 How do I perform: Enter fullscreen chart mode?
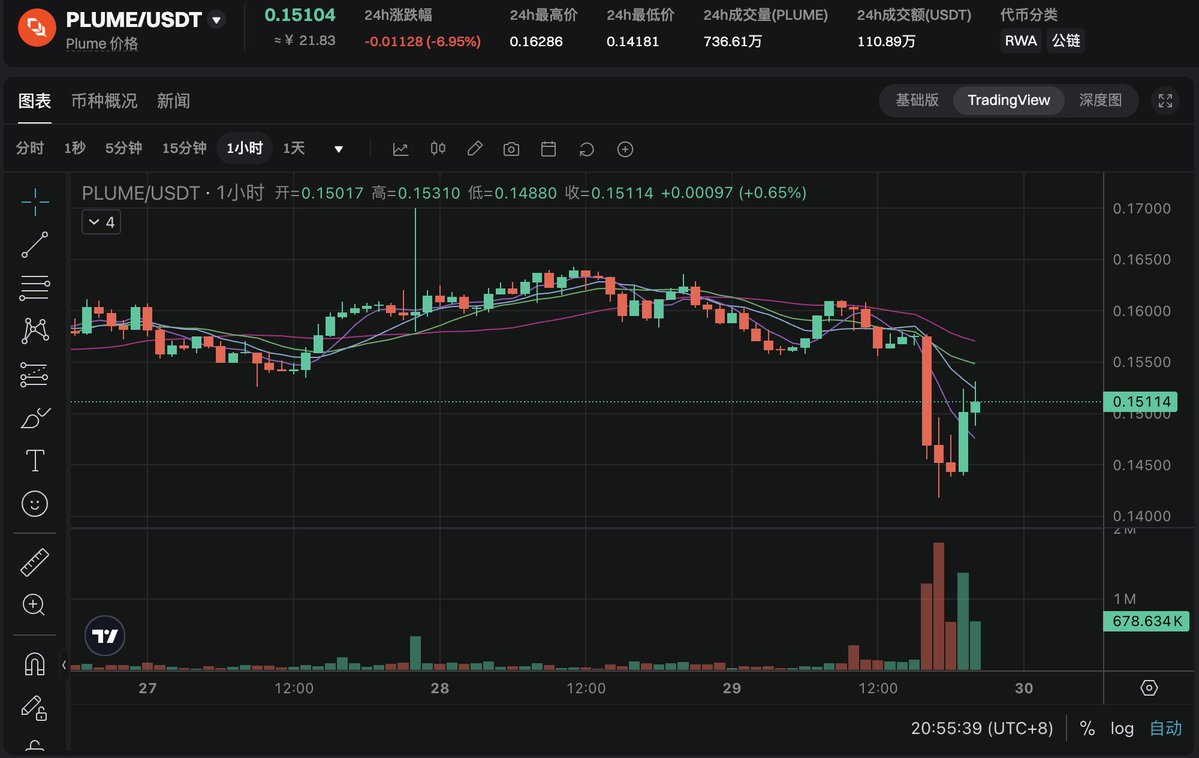tap(1165, 100)
